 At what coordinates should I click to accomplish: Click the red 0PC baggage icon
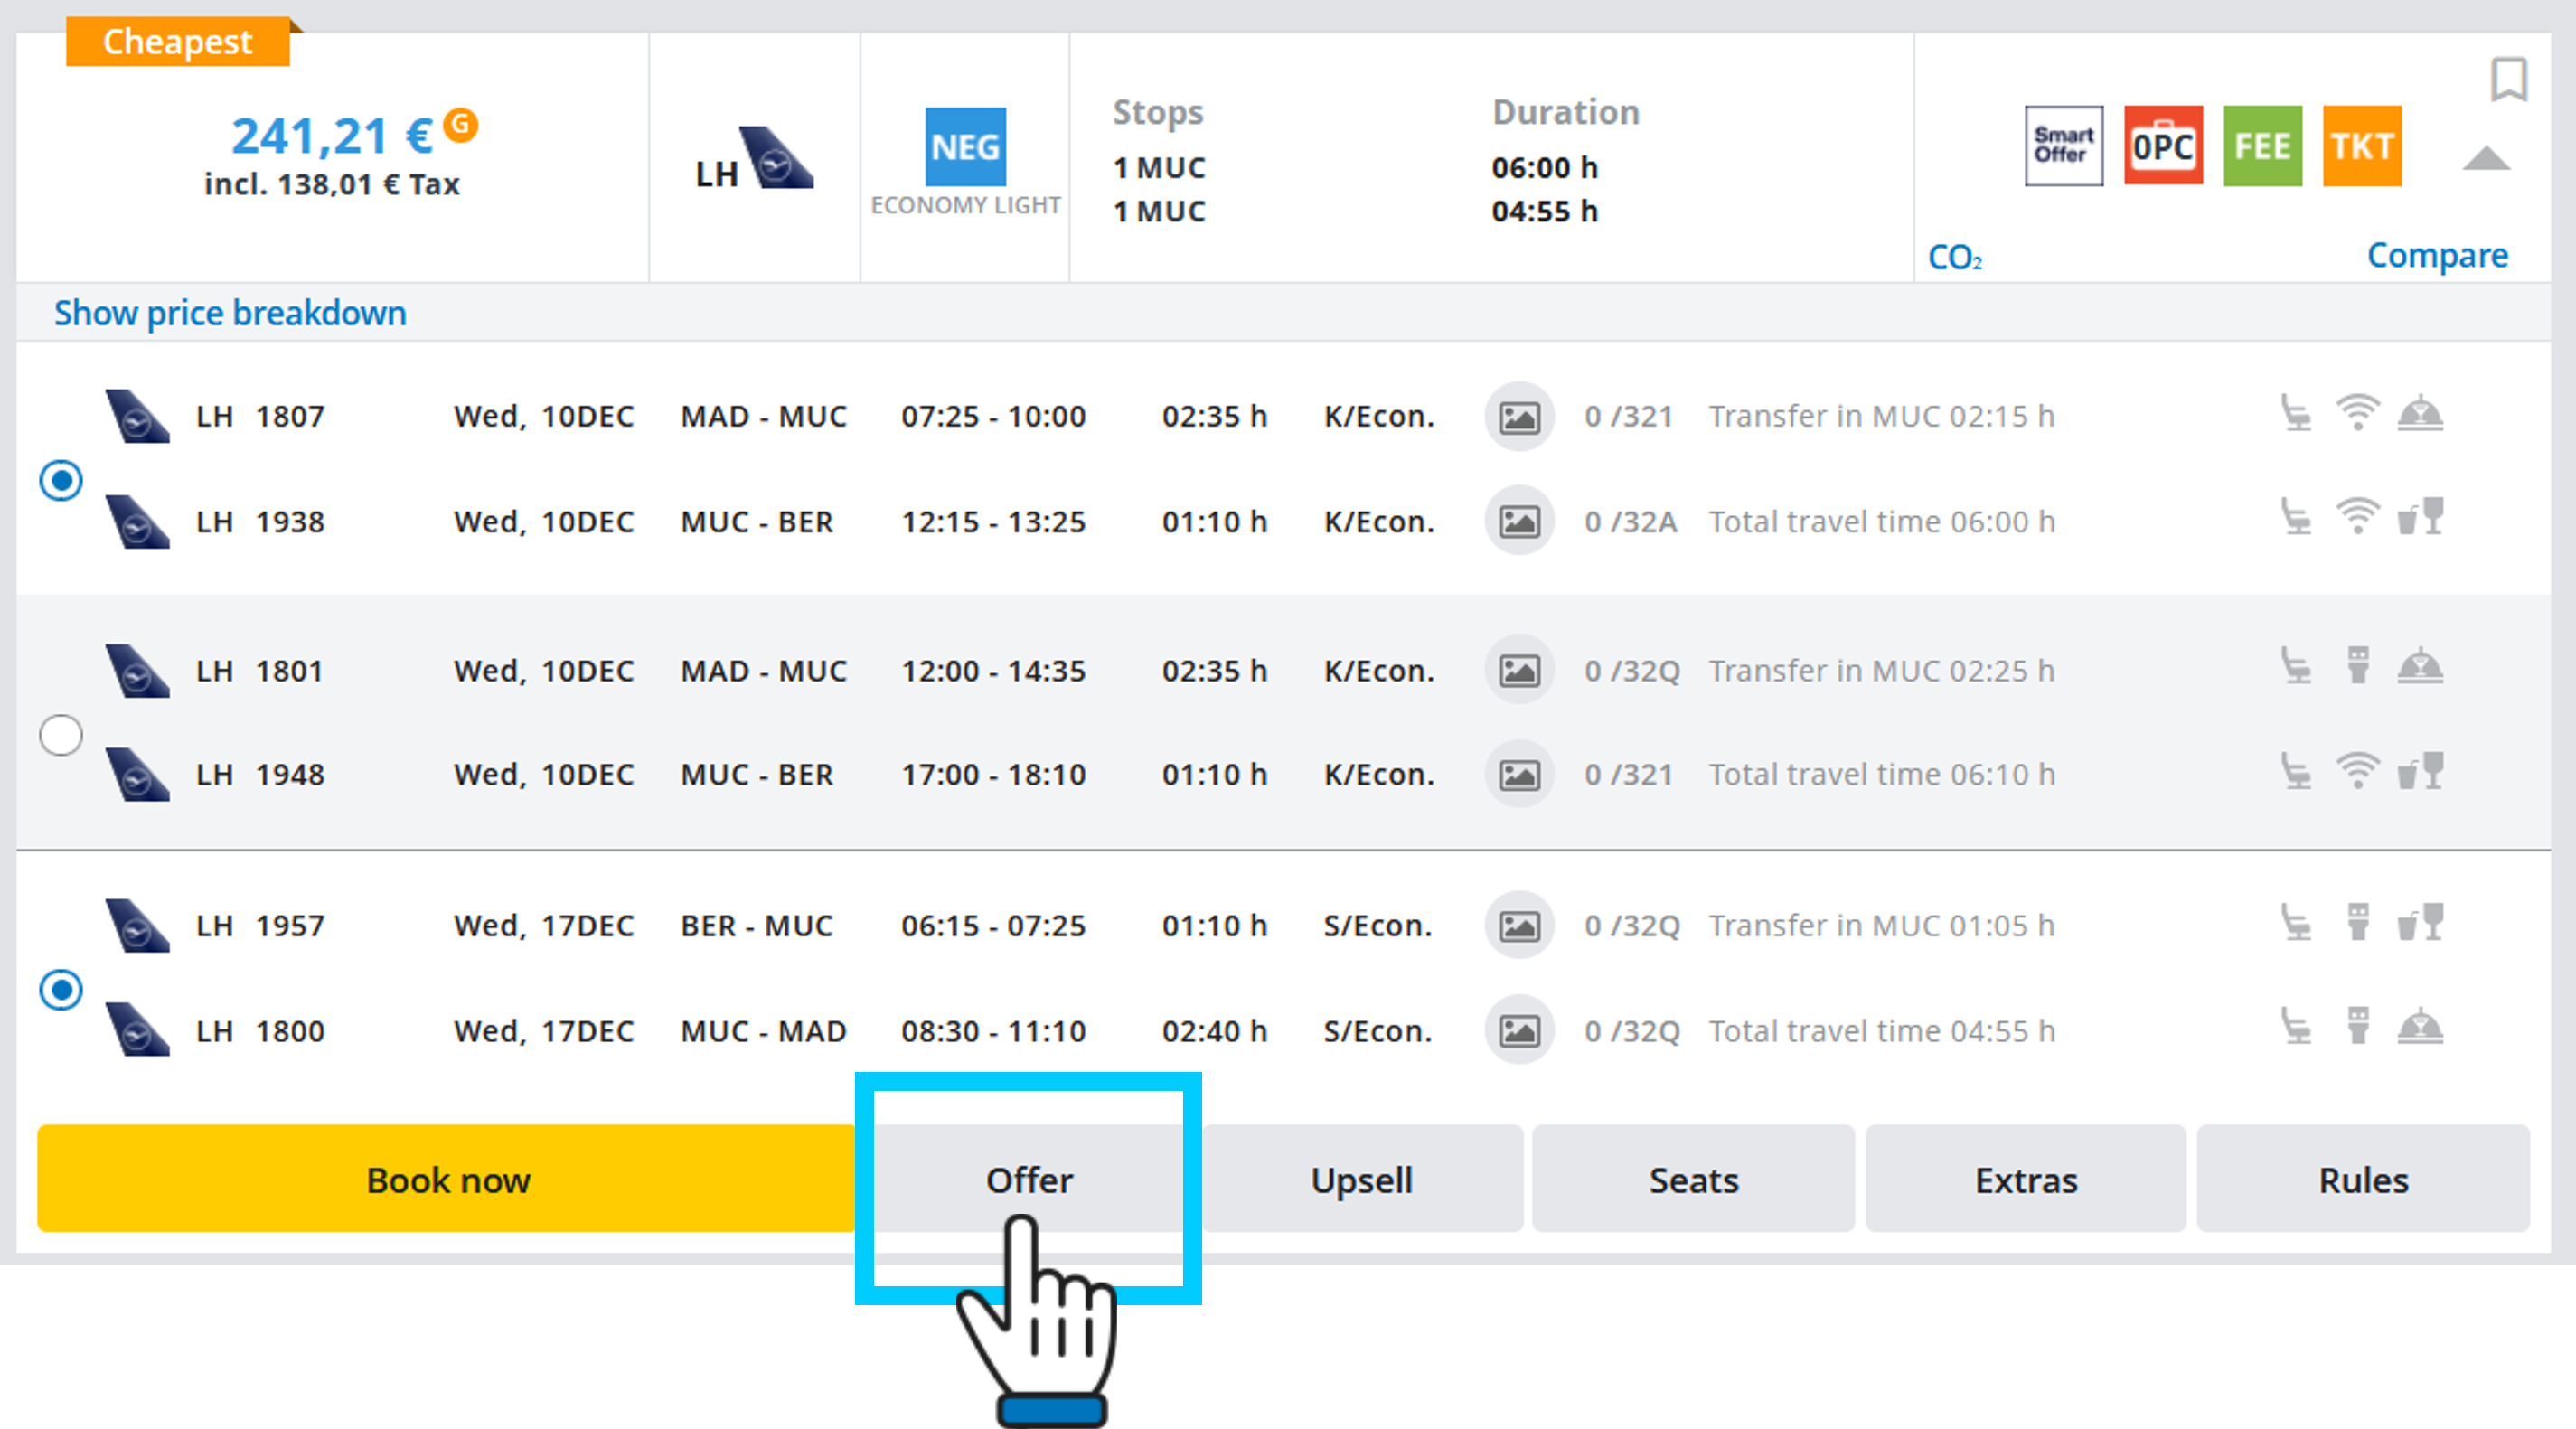coord(2162,146)
